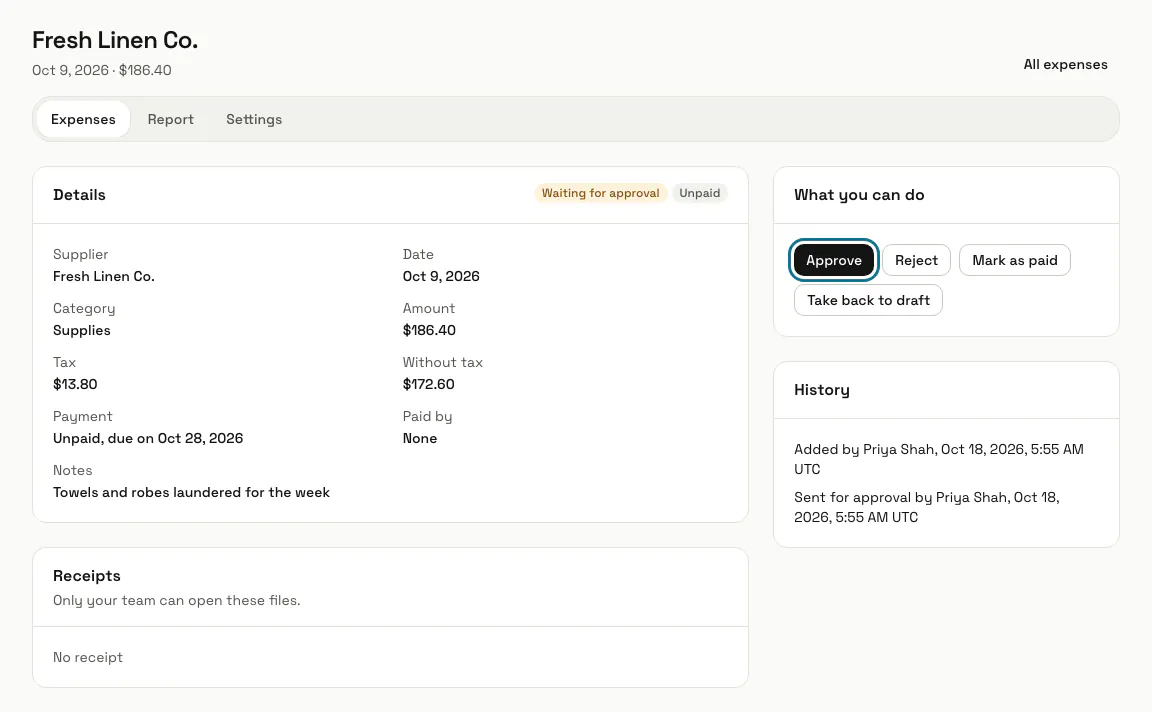The height and width of the screenshot is (712, 1152).
Task: Select the Expenses tab
Action: click(83, 119)
